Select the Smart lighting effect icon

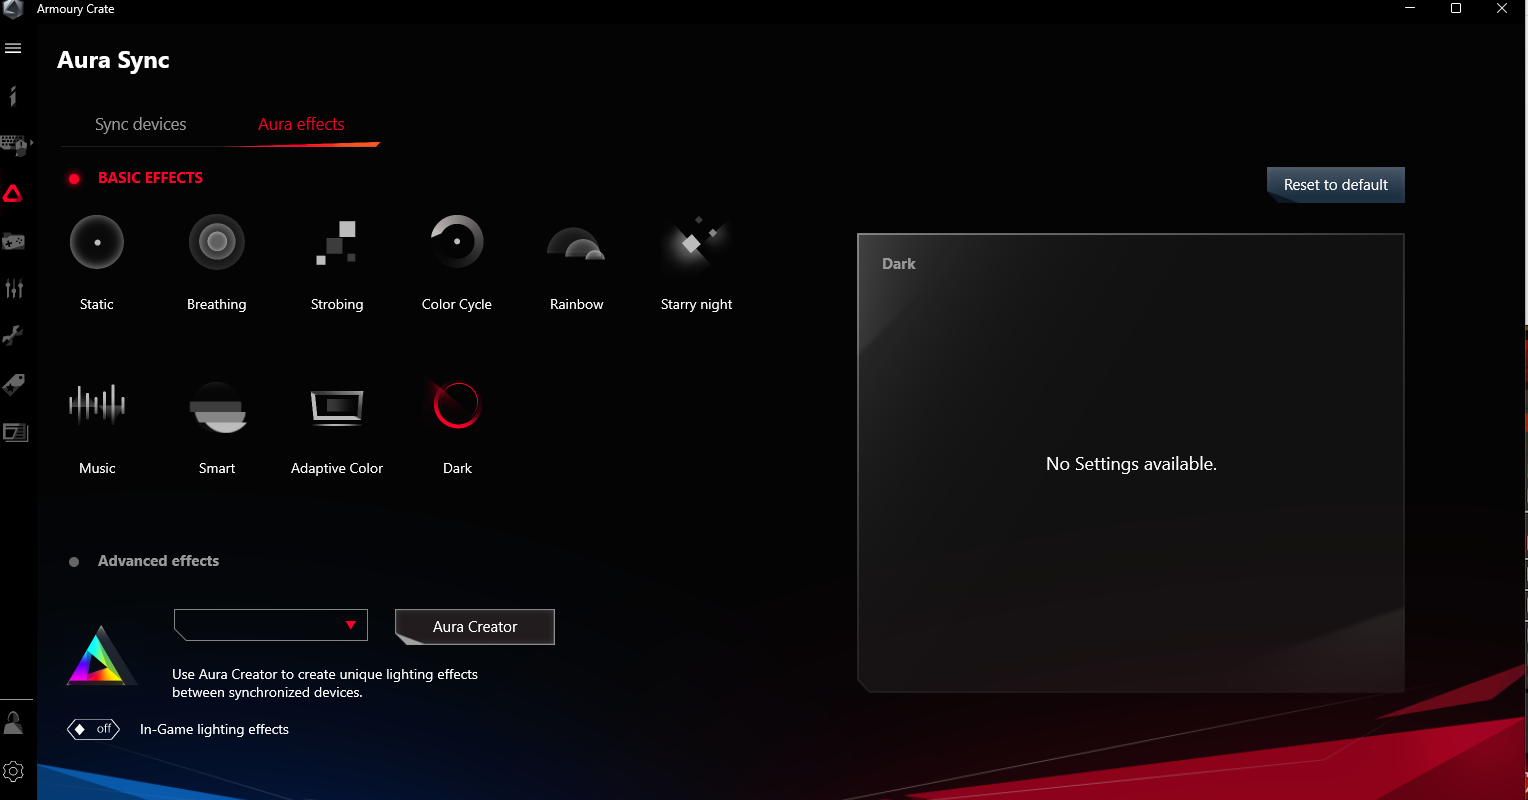(x=217, y=408)
